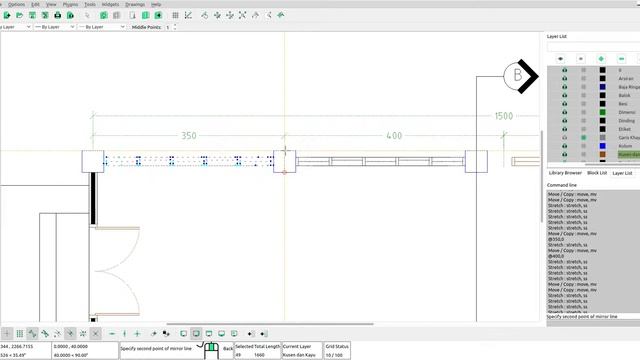Click the Save drawing icon
Viewport: 640px width, 360px height.
(x=32, y=16)
